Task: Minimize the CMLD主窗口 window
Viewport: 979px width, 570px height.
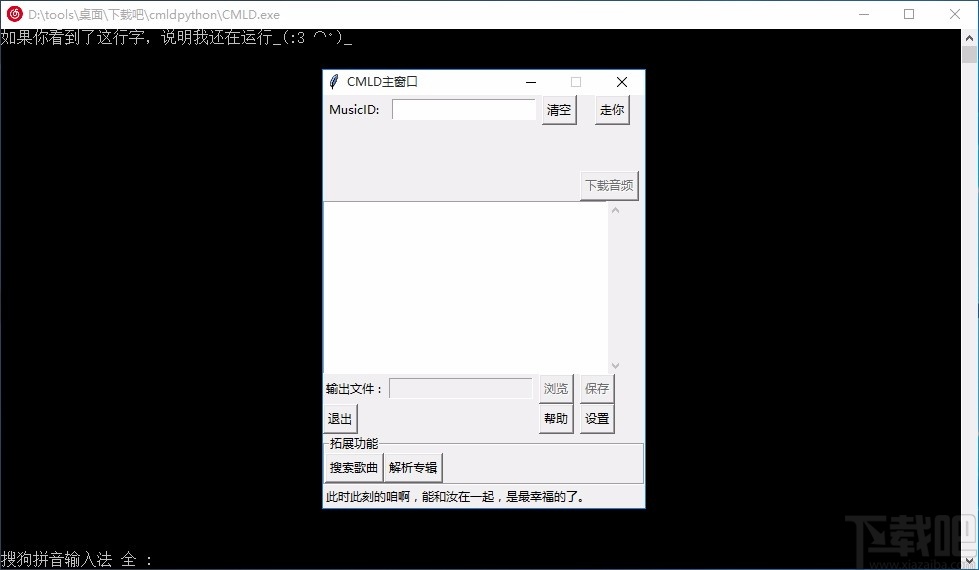Action: pos(531,82)
